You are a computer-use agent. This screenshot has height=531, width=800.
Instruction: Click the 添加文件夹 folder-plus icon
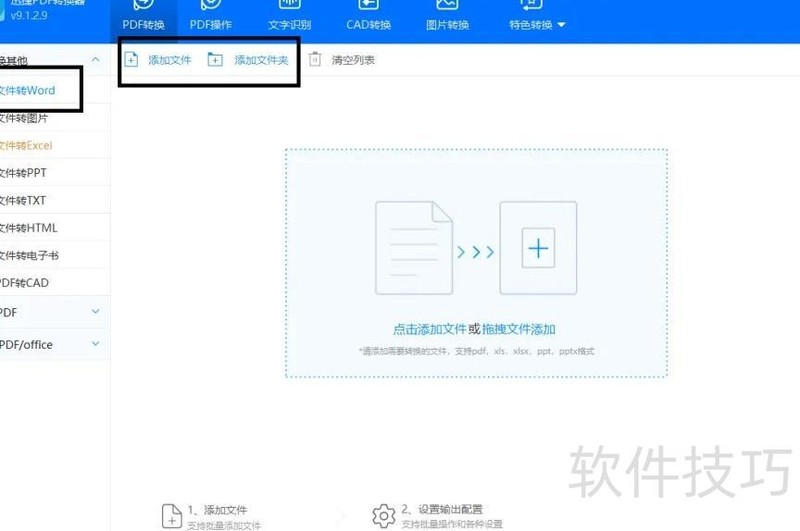(215, 60)
